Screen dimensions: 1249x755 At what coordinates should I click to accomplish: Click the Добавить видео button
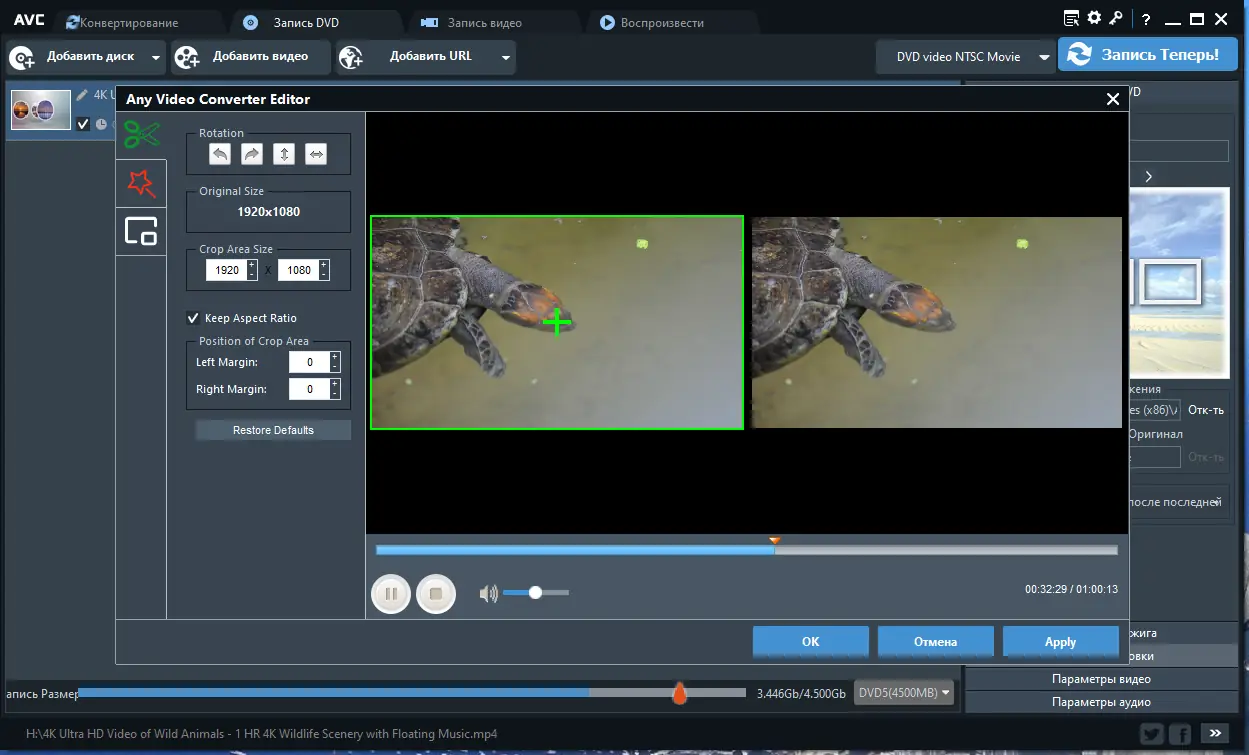point(250,57)
